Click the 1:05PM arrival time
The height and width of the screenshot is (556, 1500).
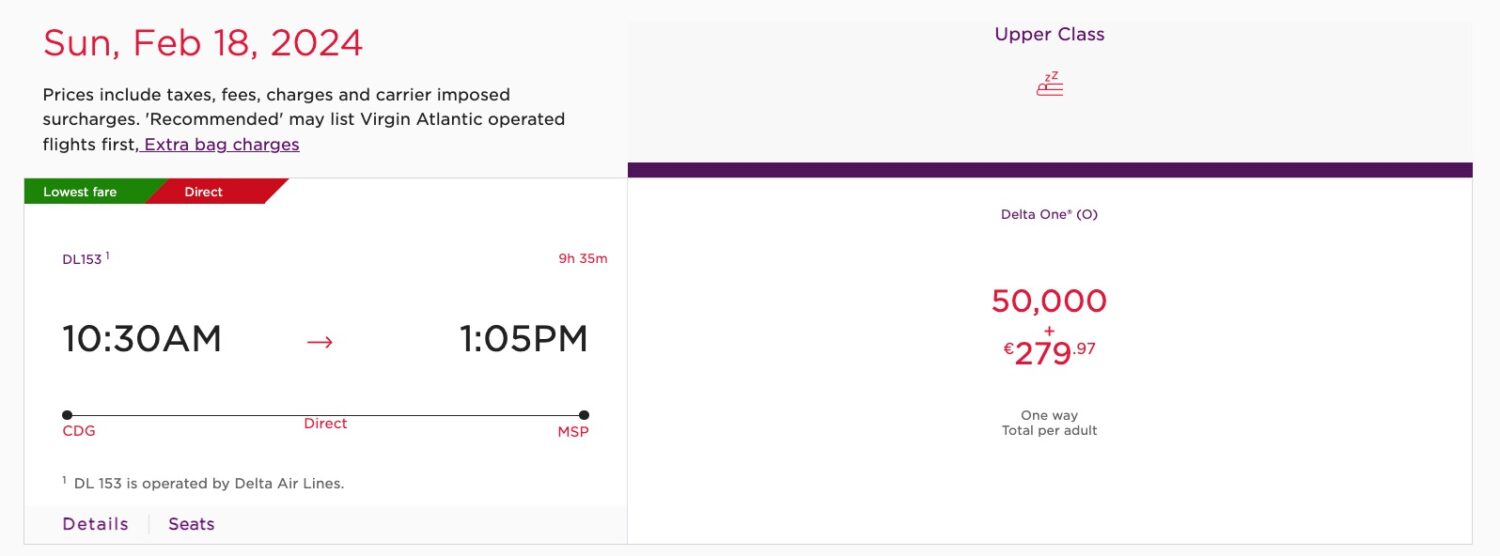coord(524,340)
